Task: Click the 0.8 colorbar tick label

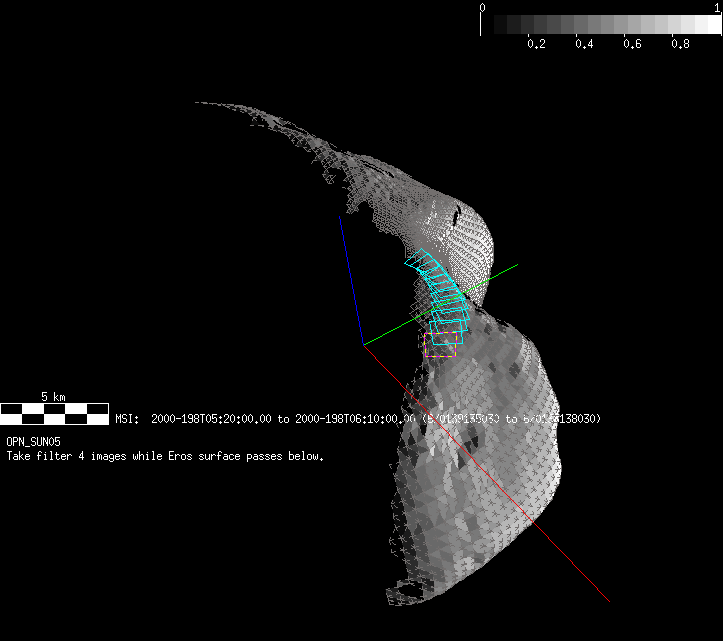Action: click(680, 45)
